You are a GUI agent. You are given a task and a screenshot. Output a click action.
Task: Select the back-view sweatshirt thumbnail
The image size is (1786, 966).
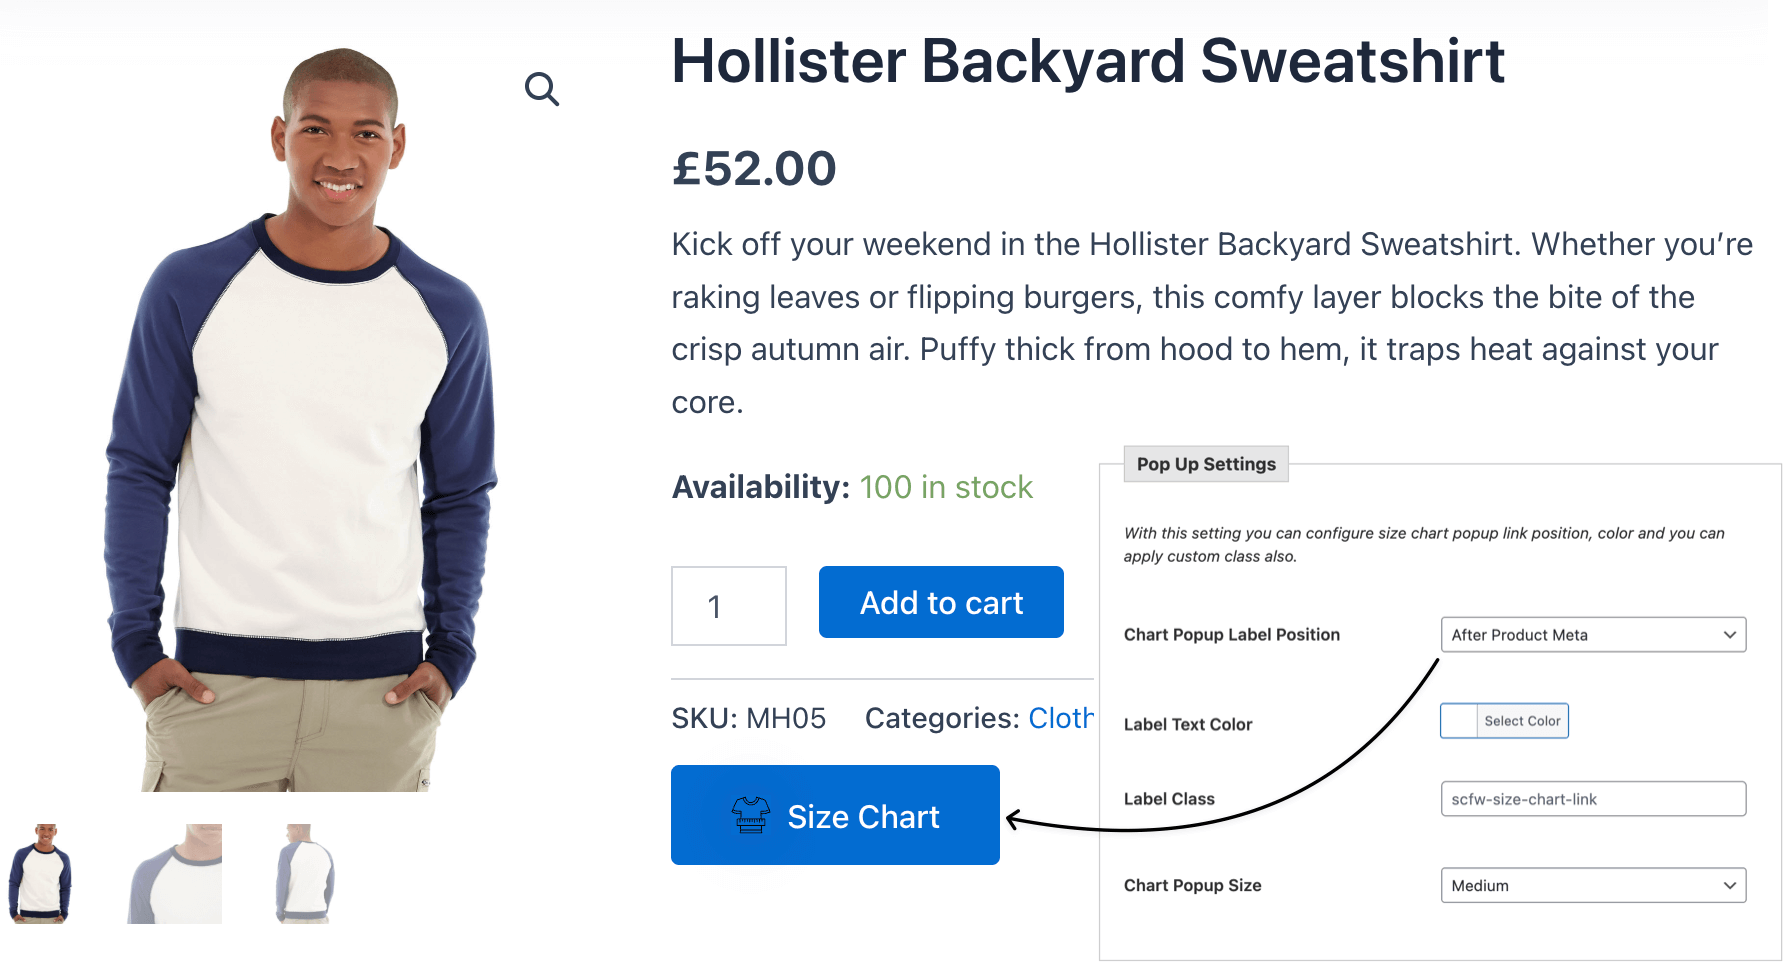pyautogui.click(x=303, y=872)
